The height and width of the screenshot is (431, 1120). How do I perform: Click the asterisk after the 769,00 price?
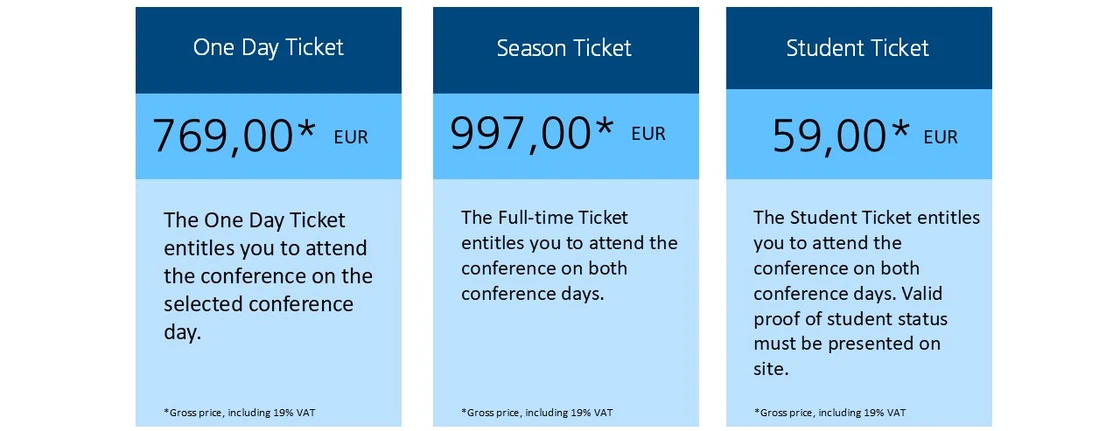click(308, 130)
